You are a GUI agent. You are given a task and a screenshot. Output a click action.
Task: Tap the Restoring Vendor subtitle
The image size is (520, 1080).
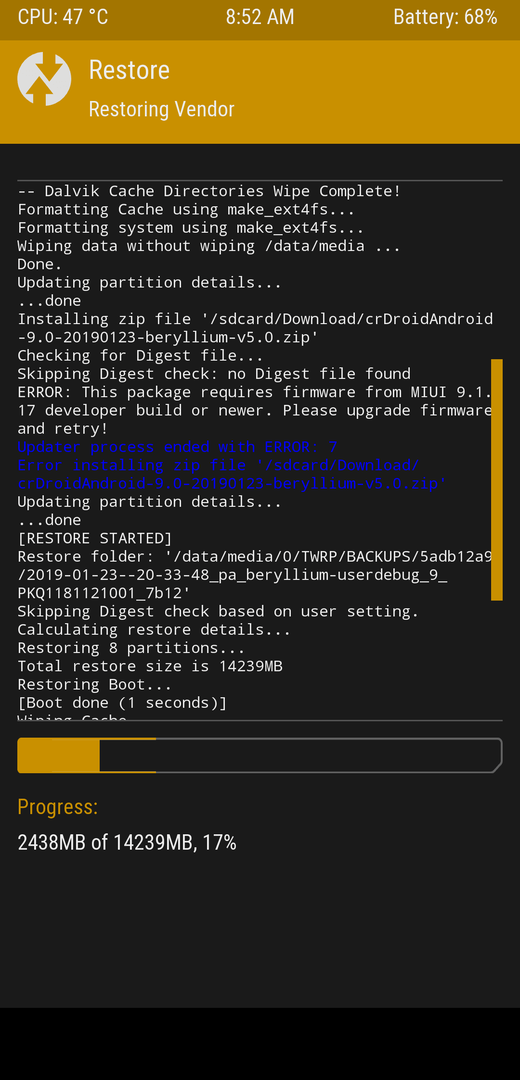(x=161, y=110)
